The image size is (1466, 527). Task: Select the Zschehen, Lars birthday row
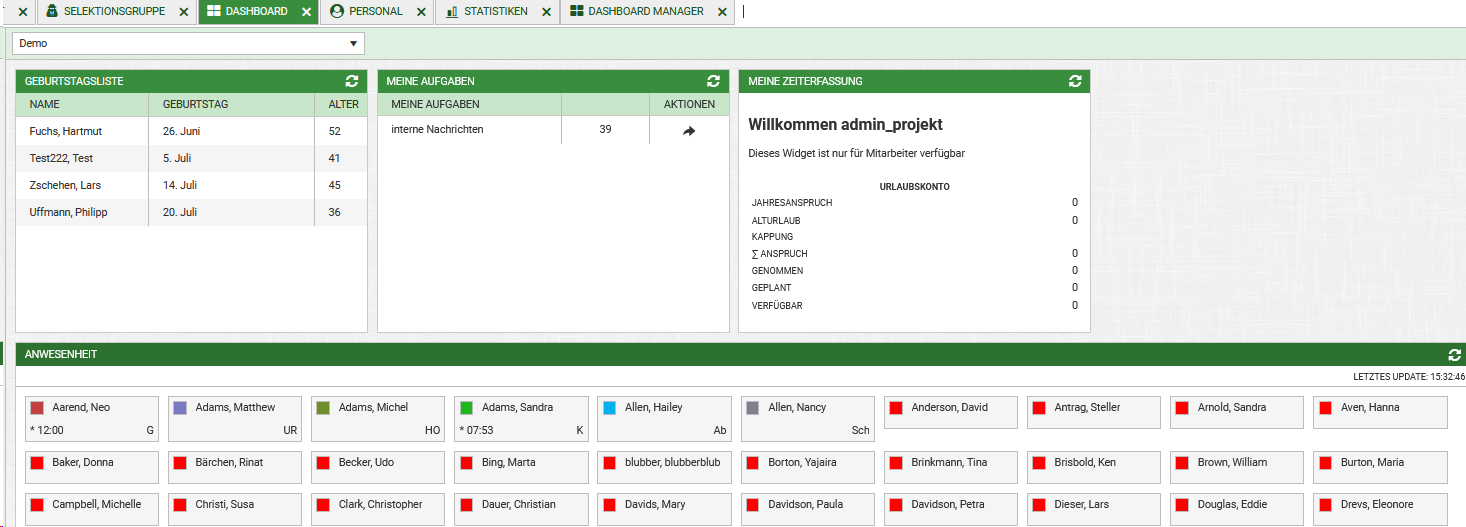(191, 185)
